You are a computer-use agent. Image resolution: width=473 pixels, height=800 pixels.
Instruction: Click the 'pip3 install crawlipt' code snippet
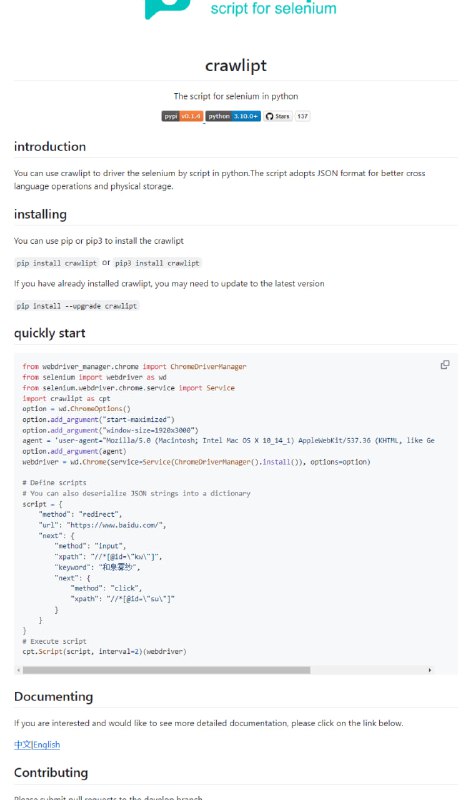[x=157, y=263]
